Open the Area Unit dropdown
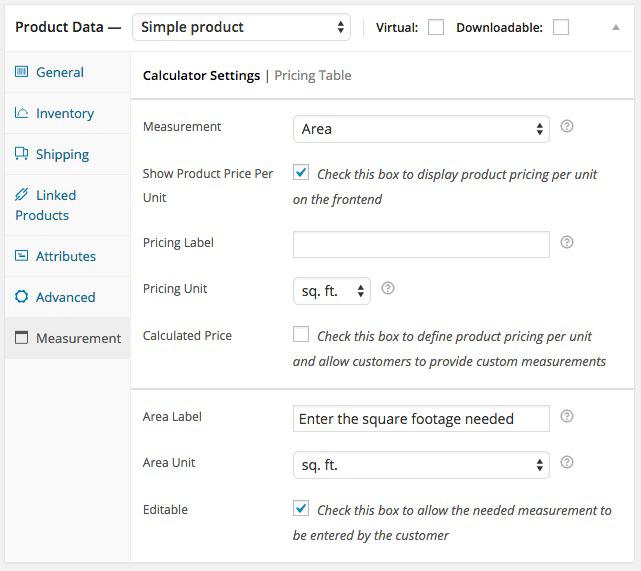This screenshot has width=641, height=571. tap(420, 465)
